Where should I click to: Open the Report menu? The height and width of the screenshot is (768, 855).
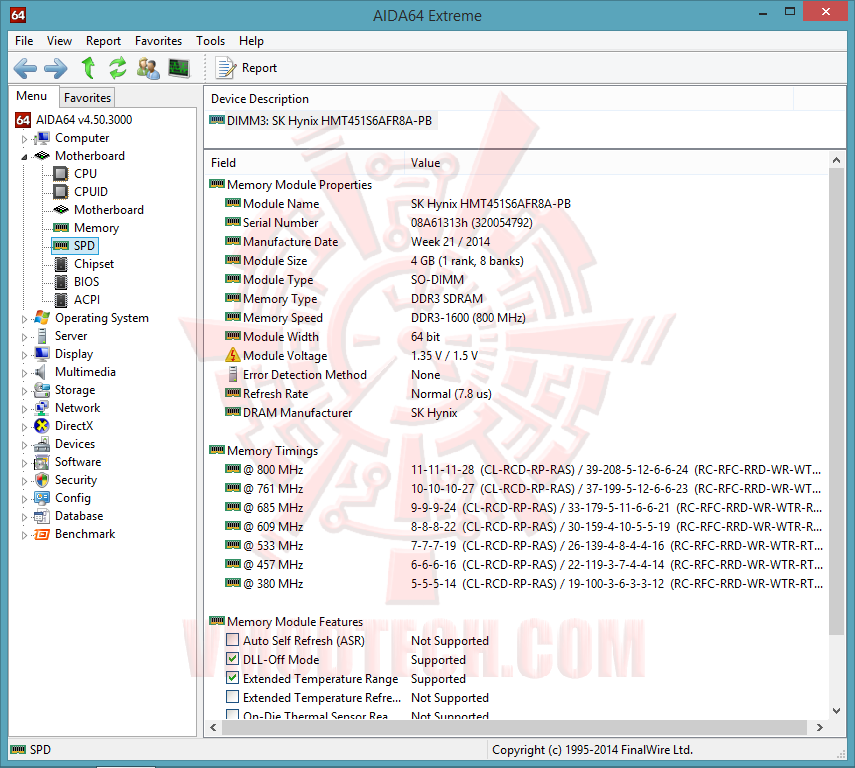click(103, 41)
